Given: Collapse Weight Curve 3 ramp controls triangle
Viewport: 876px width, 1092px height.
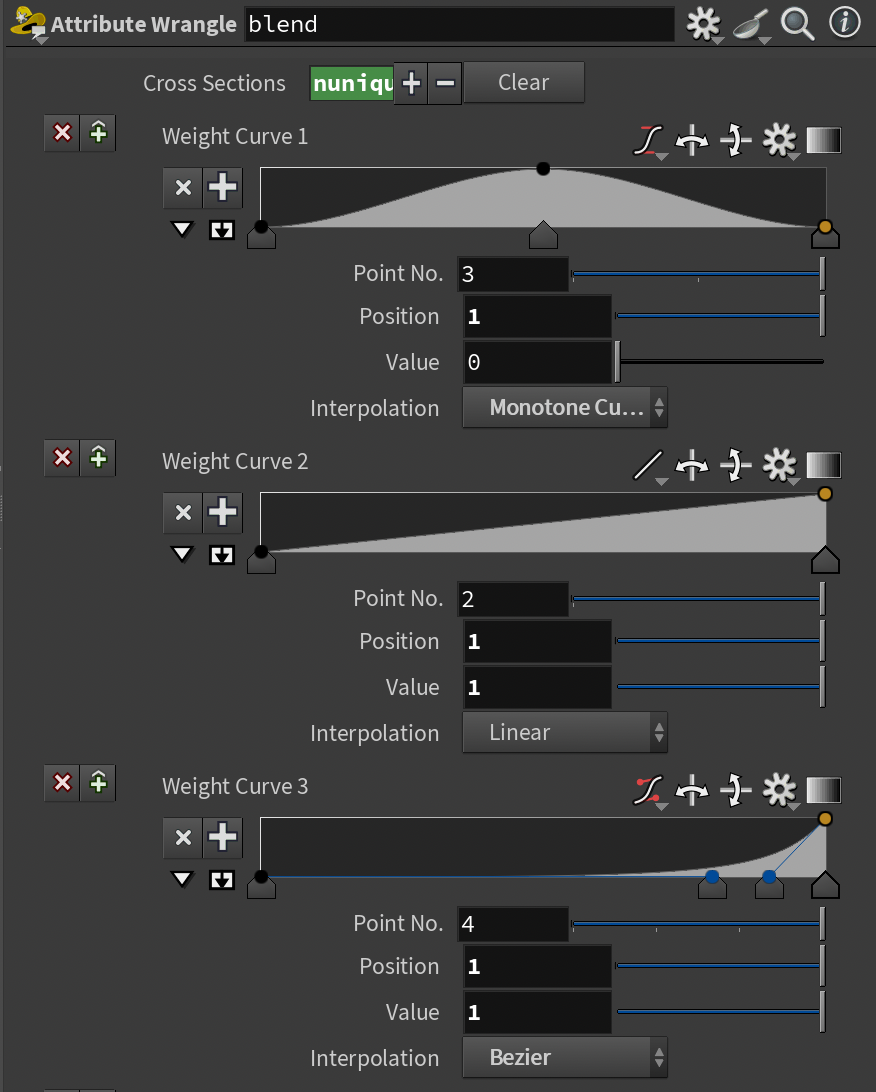Looking at the screenshot, I should [x=181, y=880].
